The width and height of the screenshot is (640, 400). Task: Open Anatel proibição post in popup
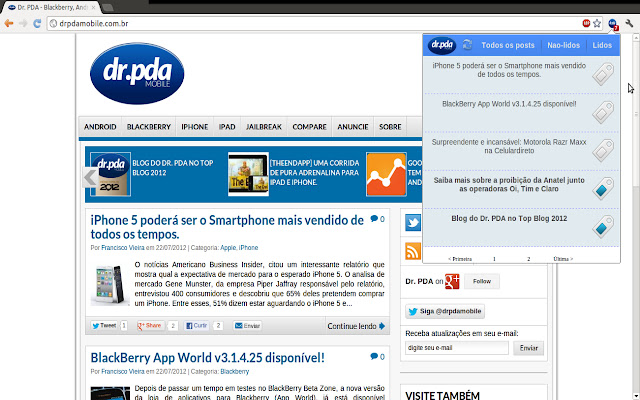[509, 184]
